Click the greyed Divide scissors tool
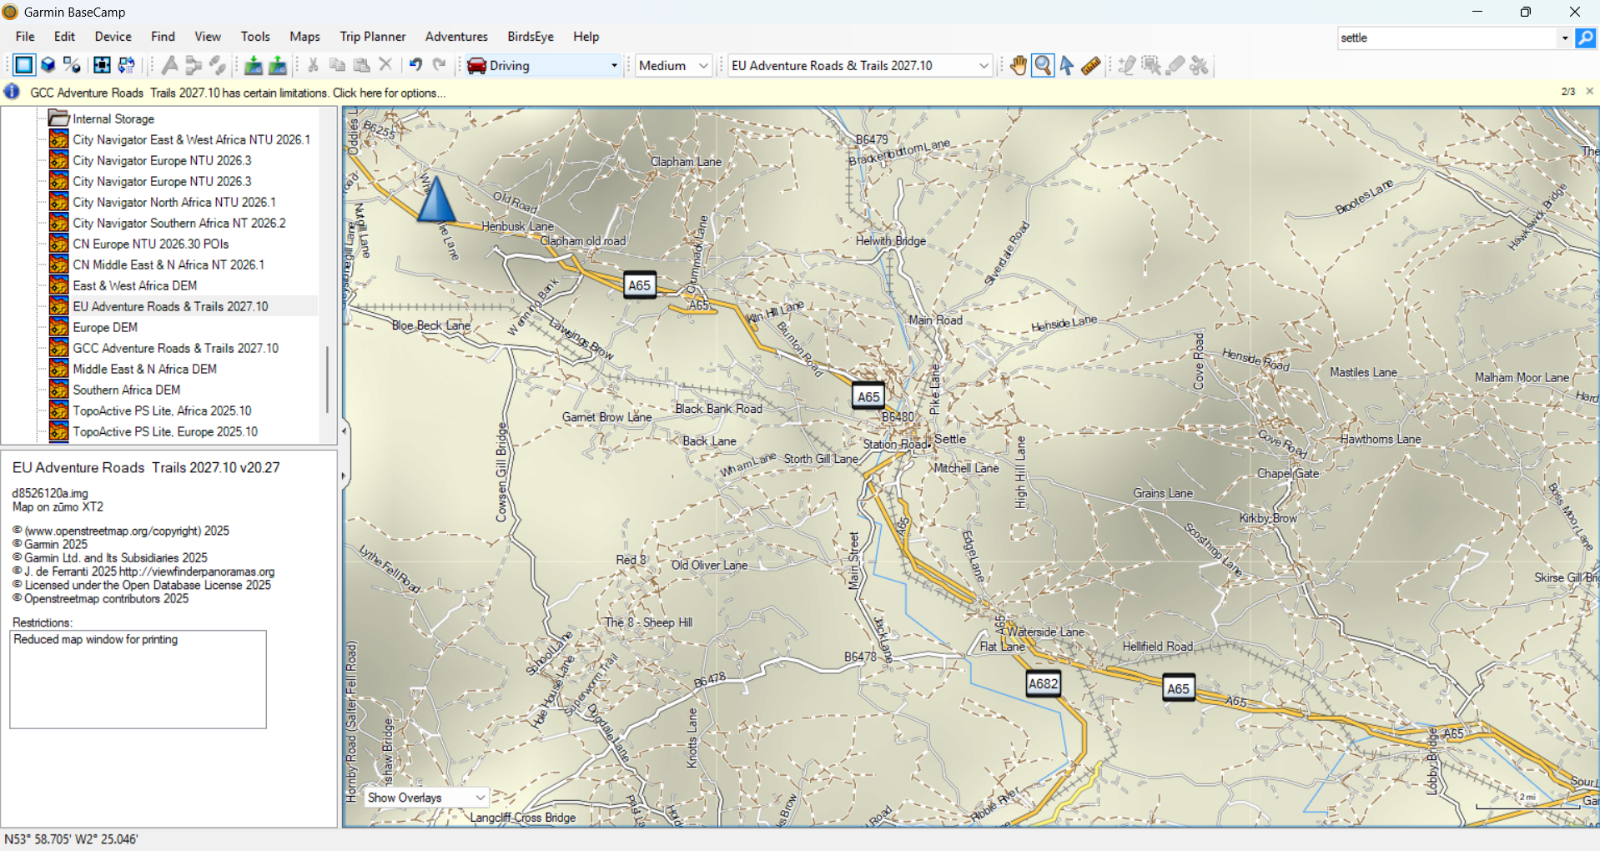The height and width of the screenshot is (851, 1600). coord(1199,65)
